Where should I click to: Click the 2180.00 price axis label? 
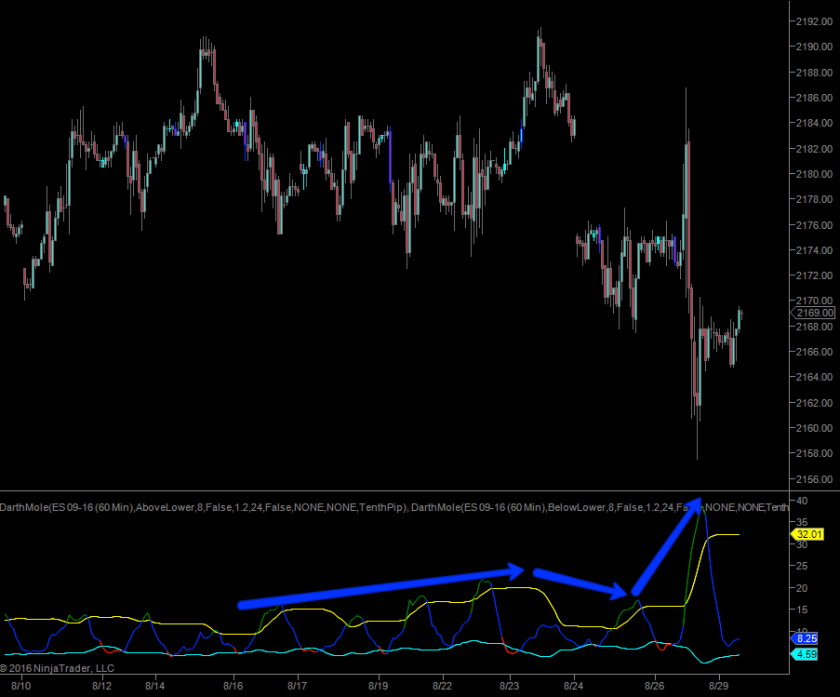point(811,174)
